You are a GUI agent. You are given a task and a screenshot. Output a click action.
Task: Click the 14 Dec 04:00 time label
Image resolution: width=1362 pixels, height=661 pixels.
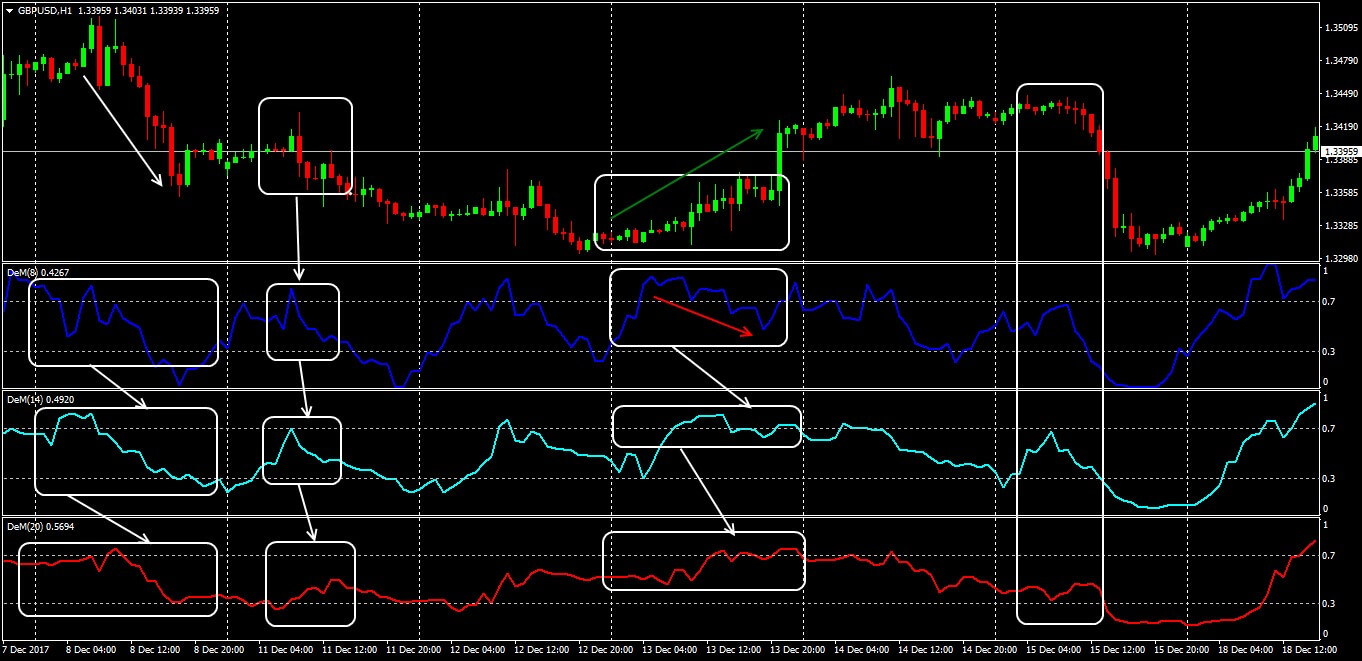pyautogui.click(x=862, y=650)
